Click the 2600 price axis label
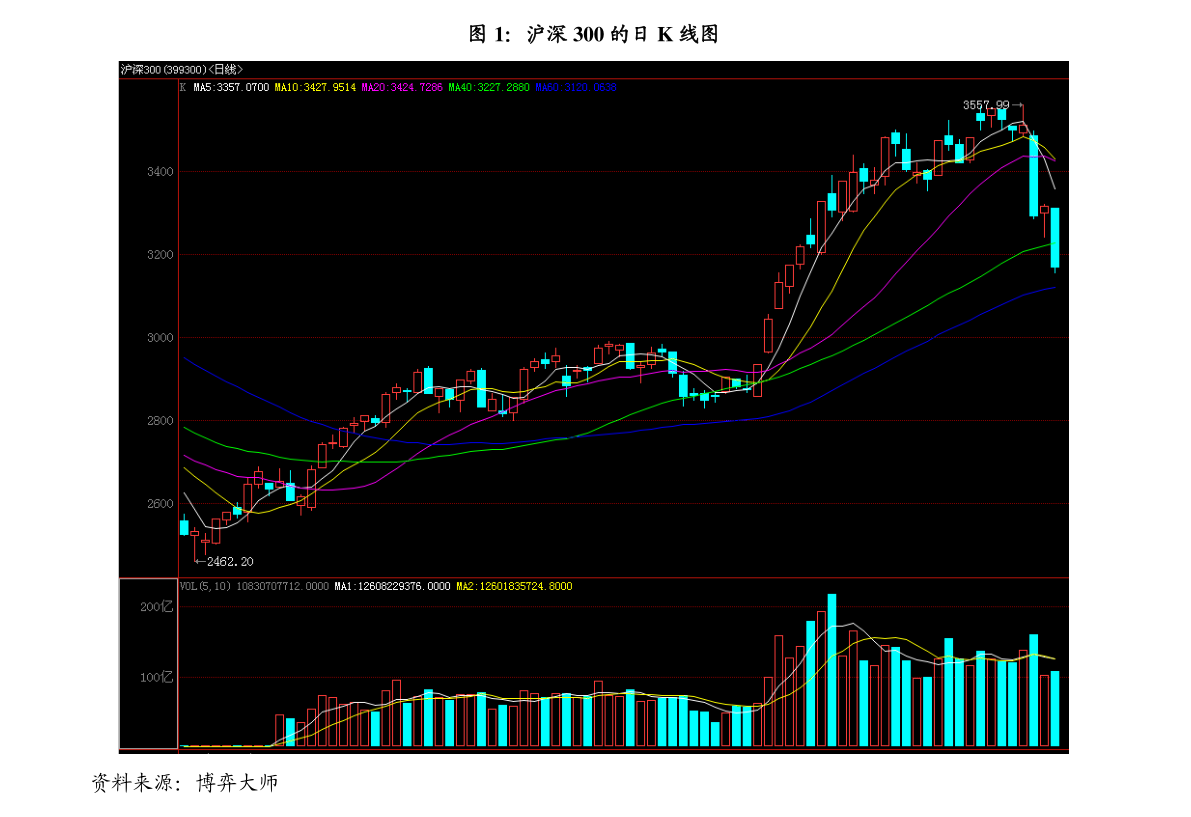The width and height of the screenshot is (1191, 817). click(160, 503)
